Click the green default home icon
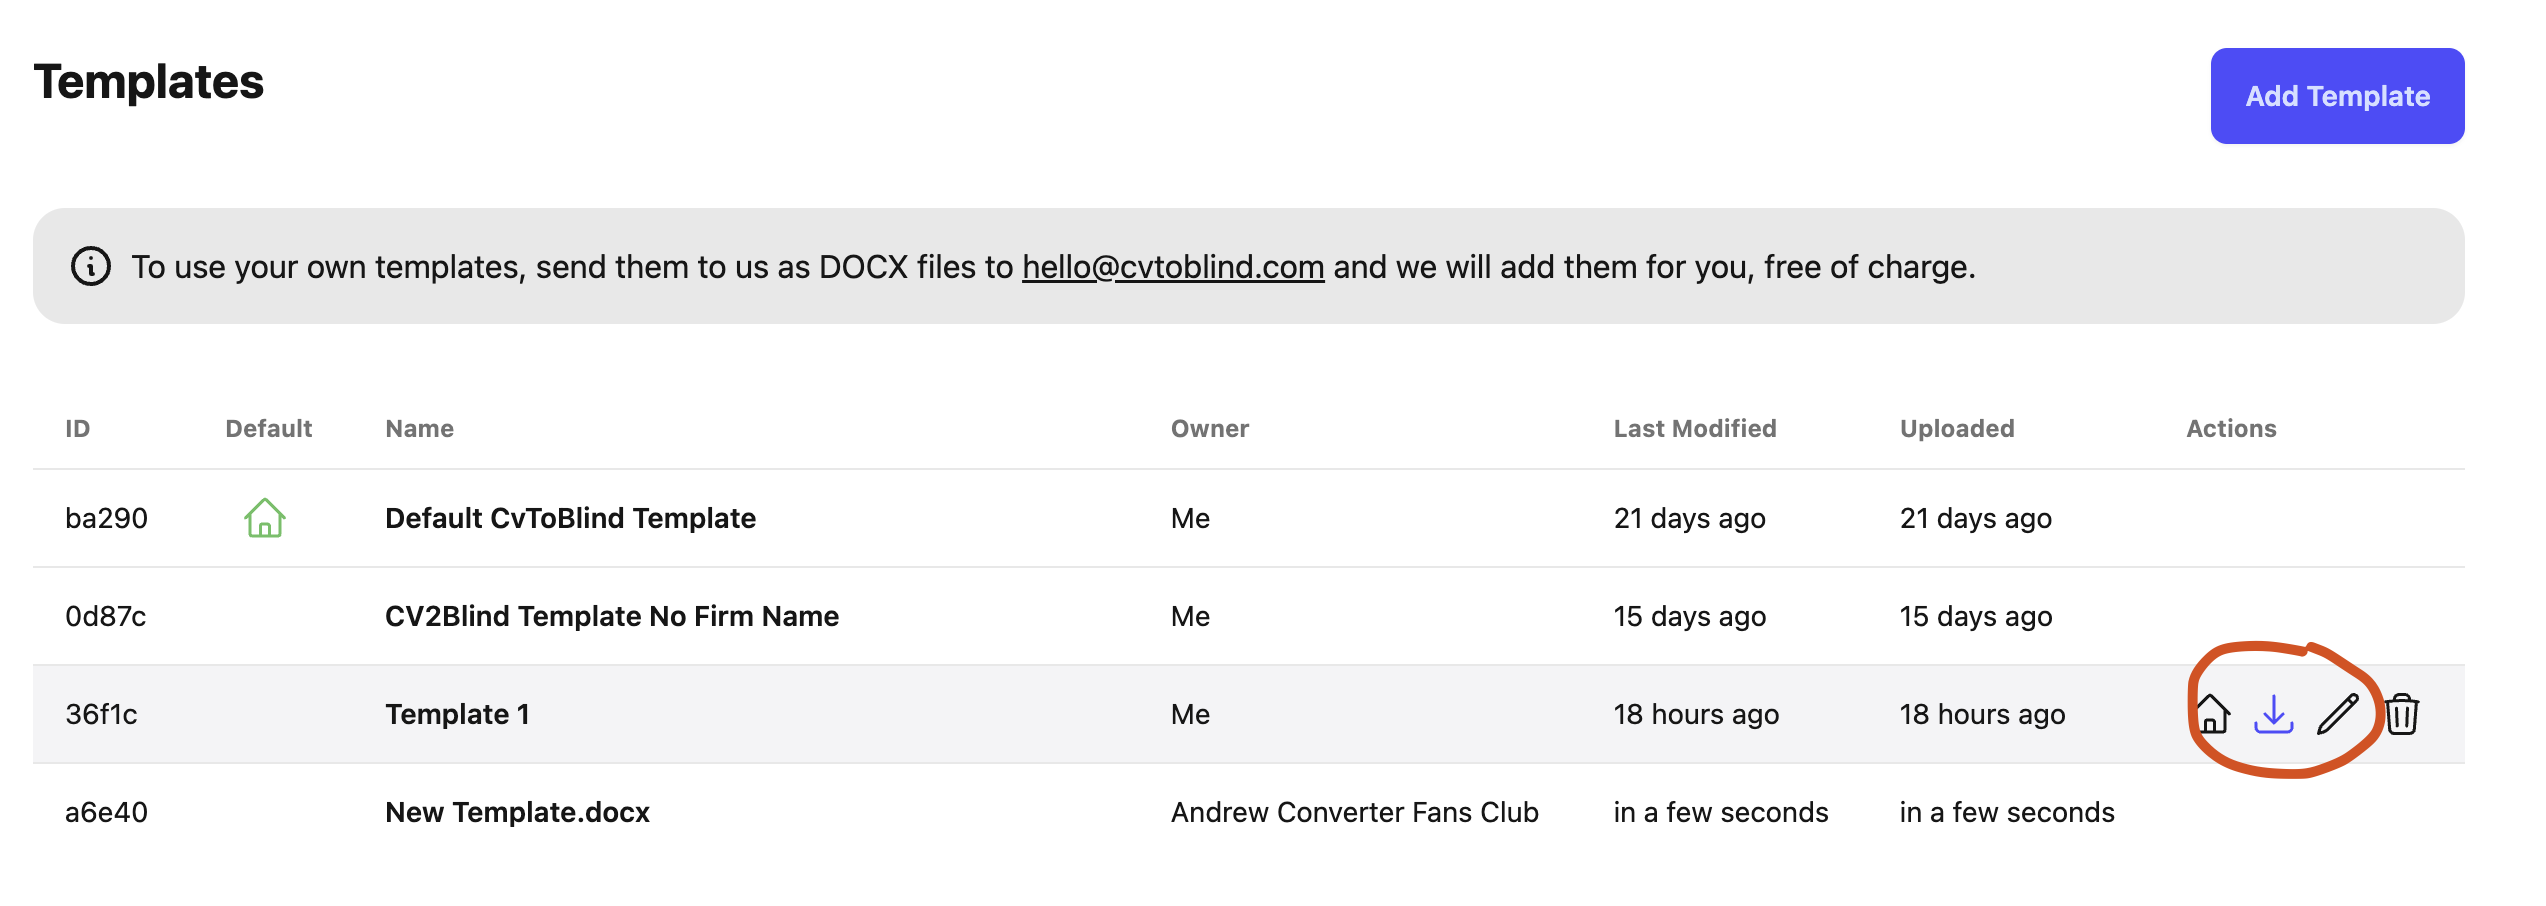The width and height of the screenshot is (2546, 906). (265, 518)
